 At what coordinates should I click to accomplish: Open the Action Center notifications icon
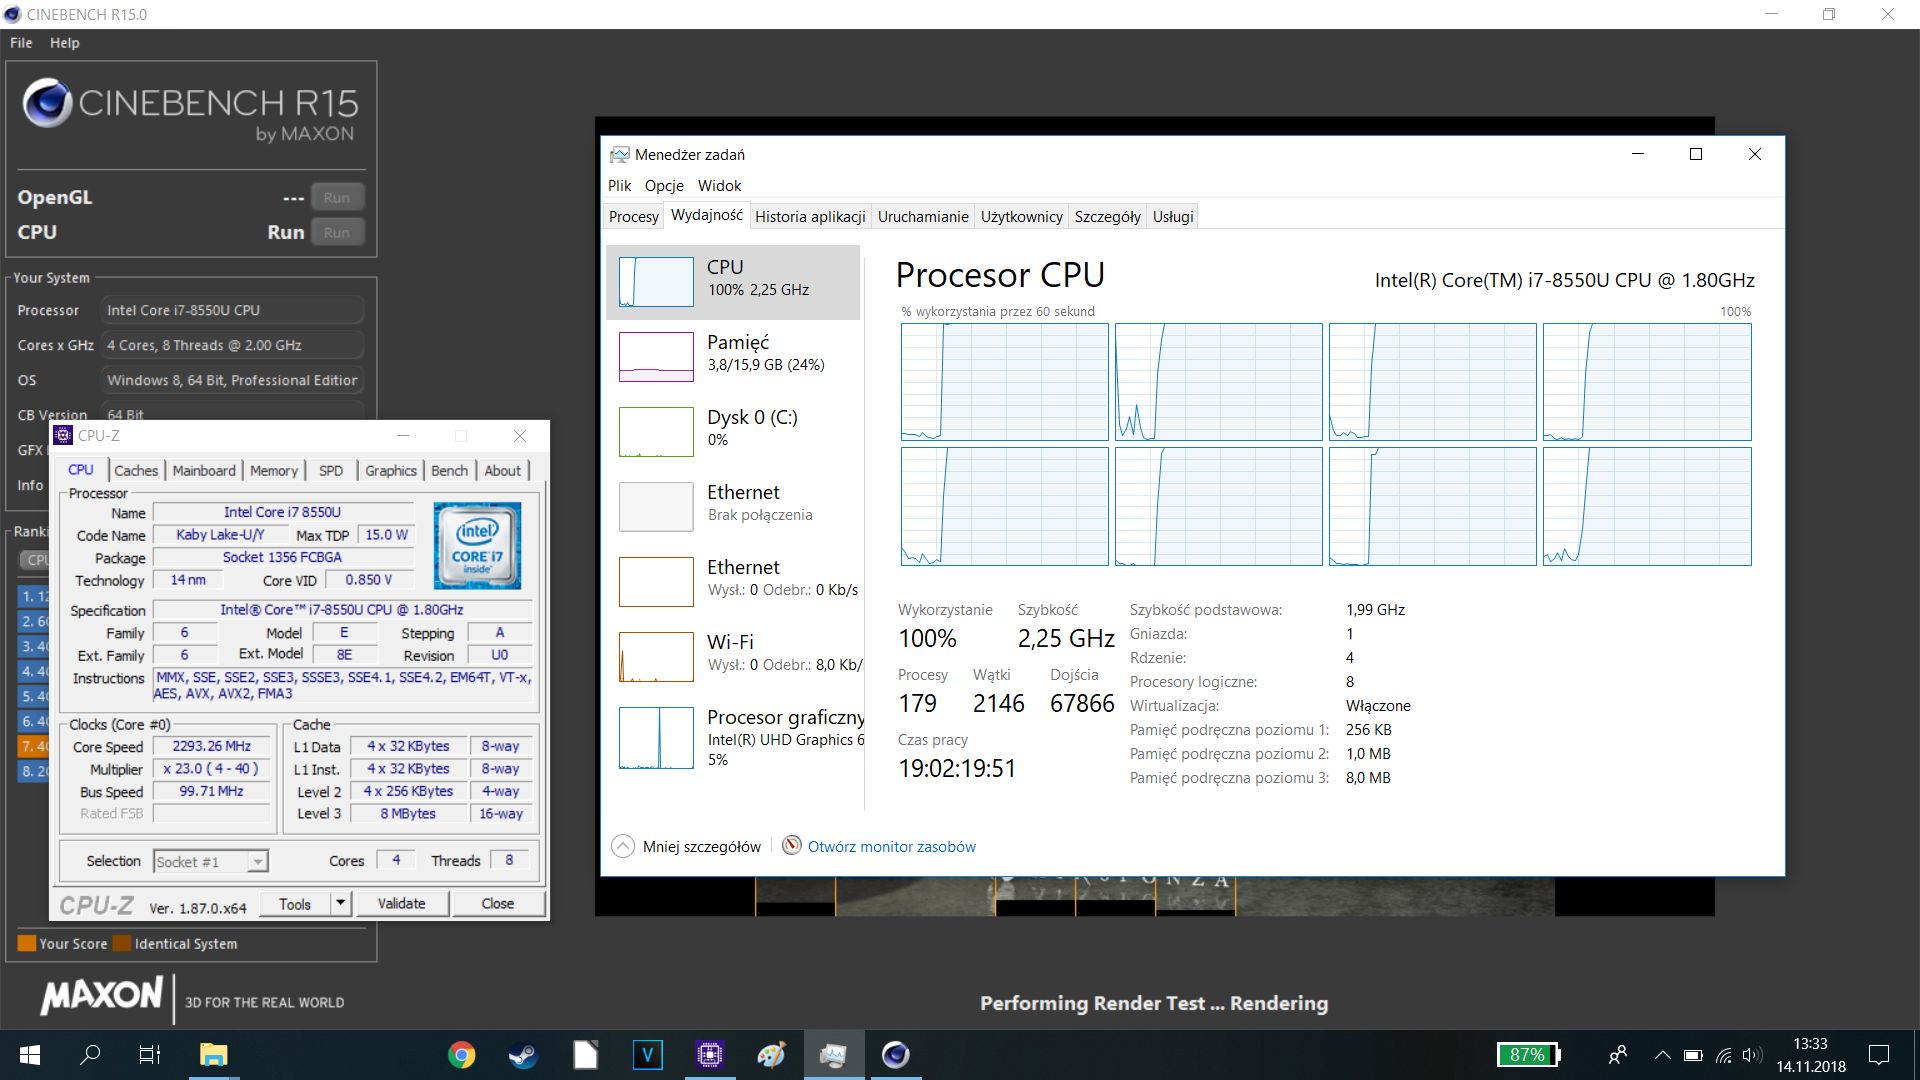1879,1055
